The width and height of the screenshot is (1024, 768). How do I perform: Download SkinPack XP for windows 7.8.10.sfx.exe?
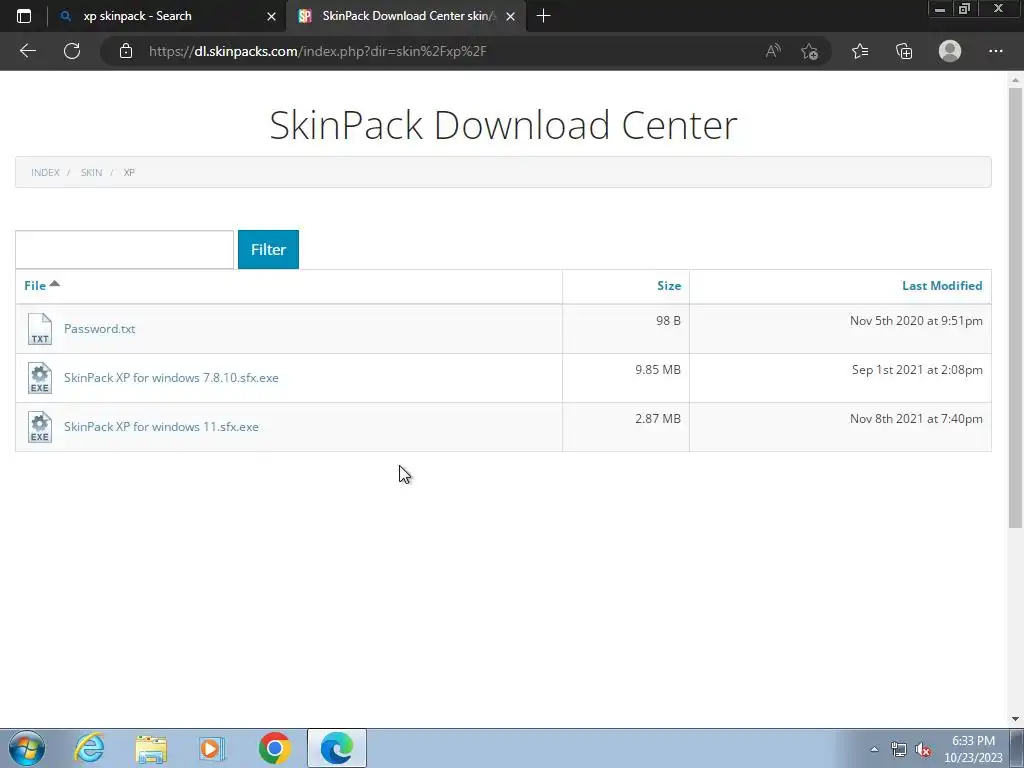[171, 377]
